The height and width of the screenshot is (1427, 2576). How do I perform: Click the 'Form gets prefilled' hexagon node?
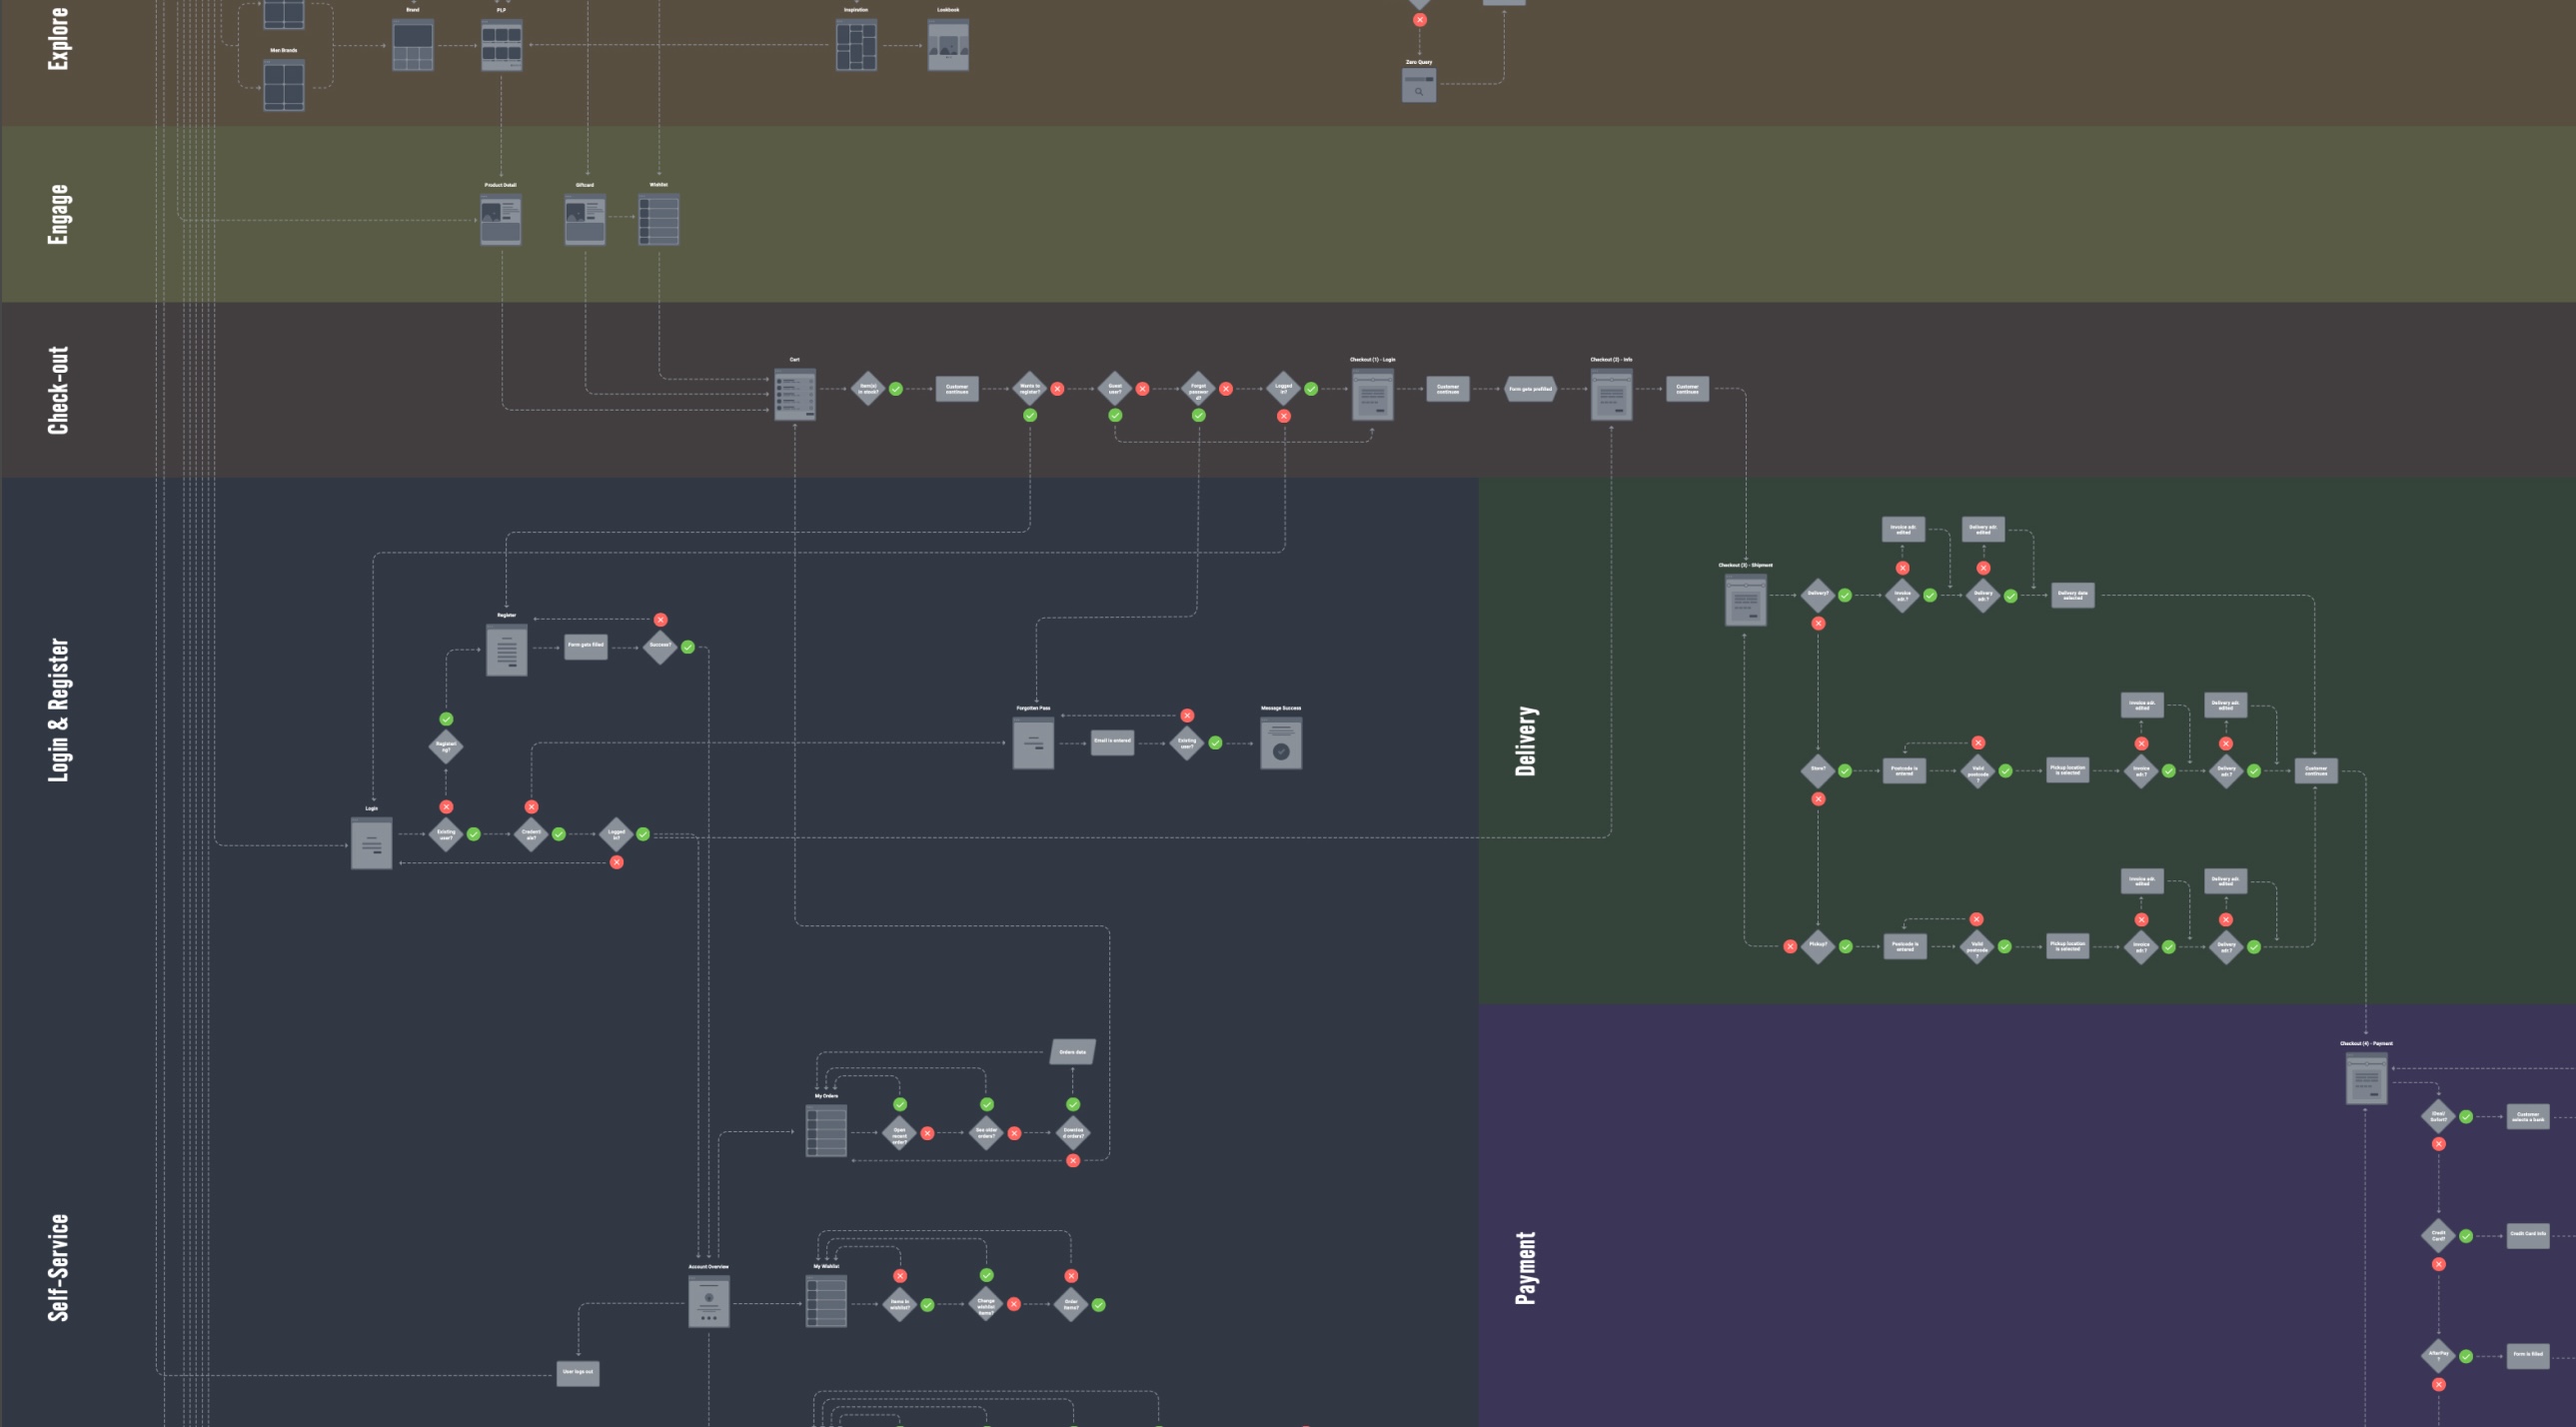pos(1530,389)
